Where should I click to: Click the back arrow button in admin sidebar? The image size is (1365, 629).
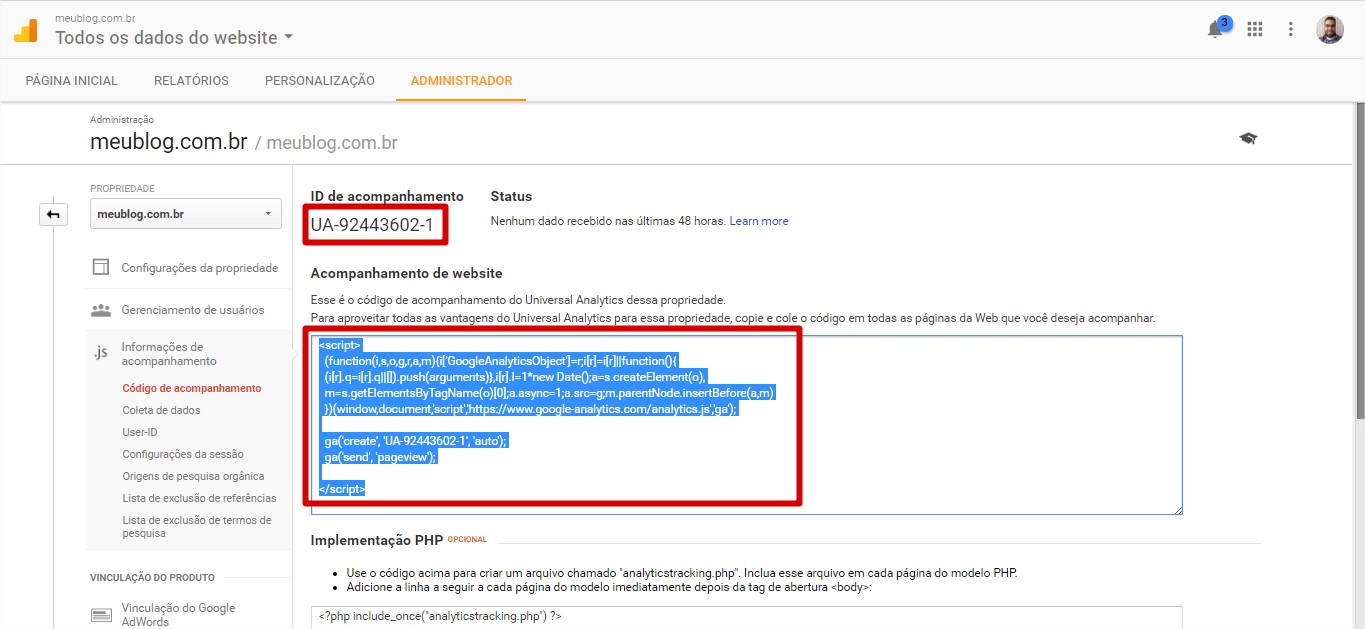click(53, 214)
